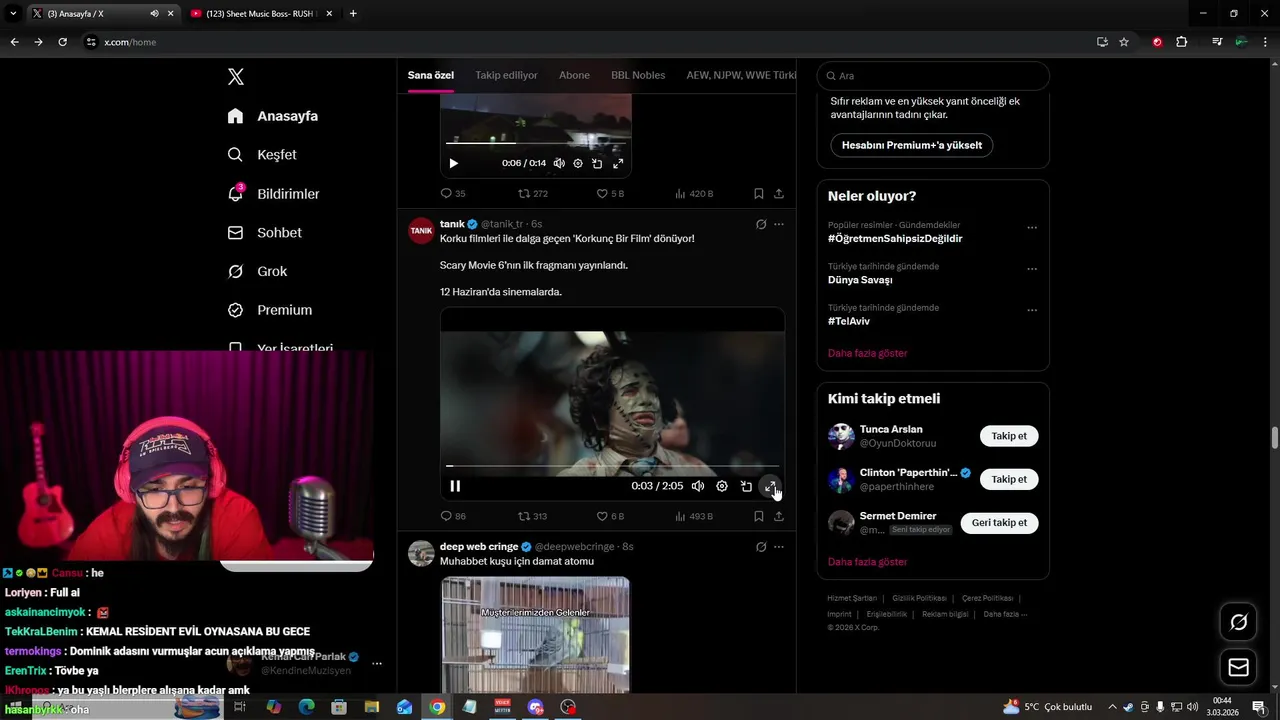Follow Clinton 'Paperthin' with Takip et
The width and height of the screenshot is (1280, 720).
tap(1009, 479)
